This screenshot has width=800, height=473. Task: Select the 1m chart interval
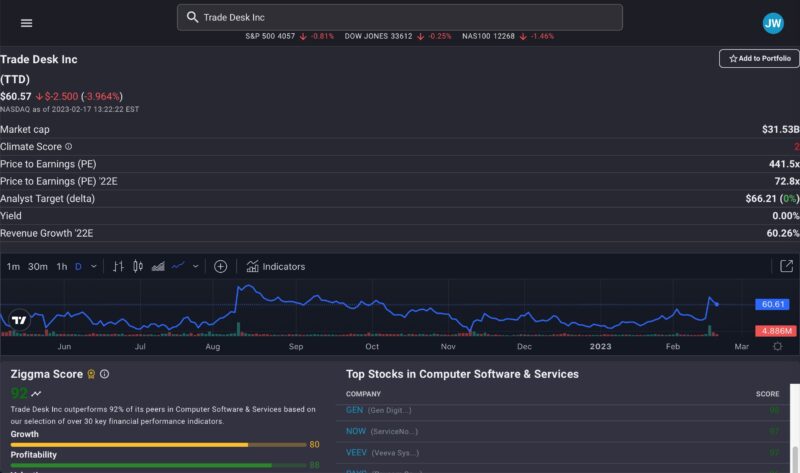(x=13, y=266)
